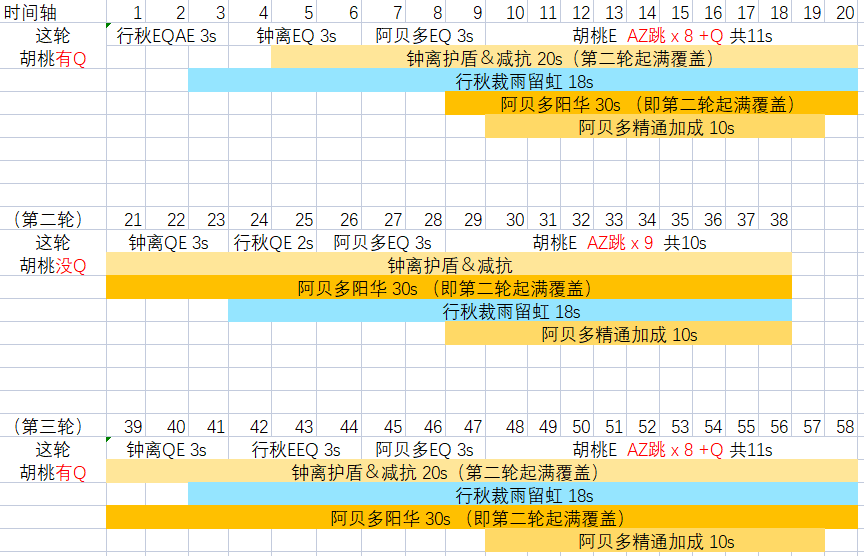Select 胡桃E AZ跳 x 8 +Q cell under 10-20
Screen dimensions: 864x556
tap(672, 36)
